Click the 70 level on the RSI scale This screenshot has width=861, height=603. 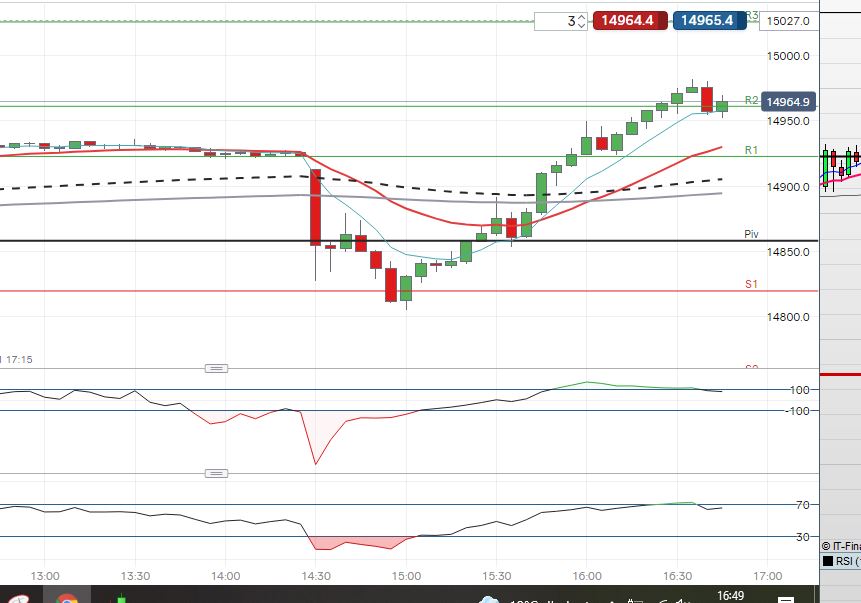[x=803, y=505]
